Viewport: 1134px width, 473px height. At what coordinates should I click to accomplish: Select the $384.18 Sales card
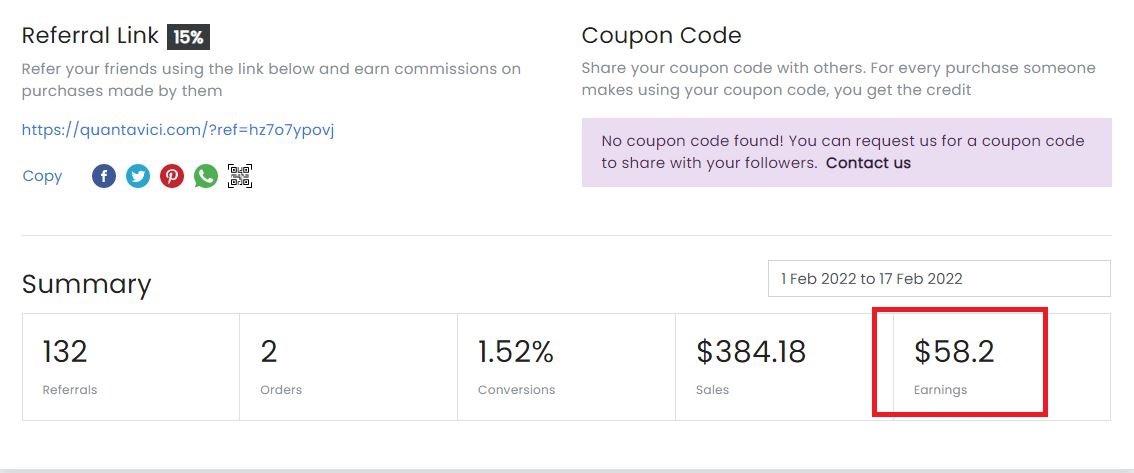click(x=784, y=367)
